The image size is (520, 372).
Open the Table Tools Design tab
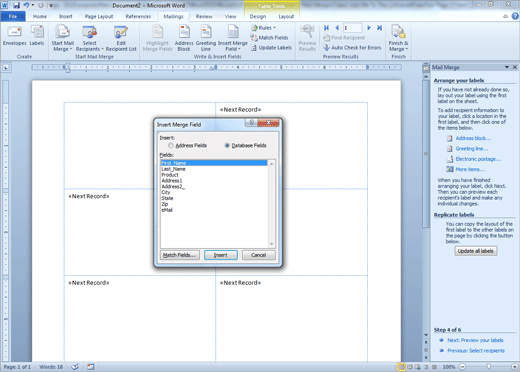[x=258, y=16]
